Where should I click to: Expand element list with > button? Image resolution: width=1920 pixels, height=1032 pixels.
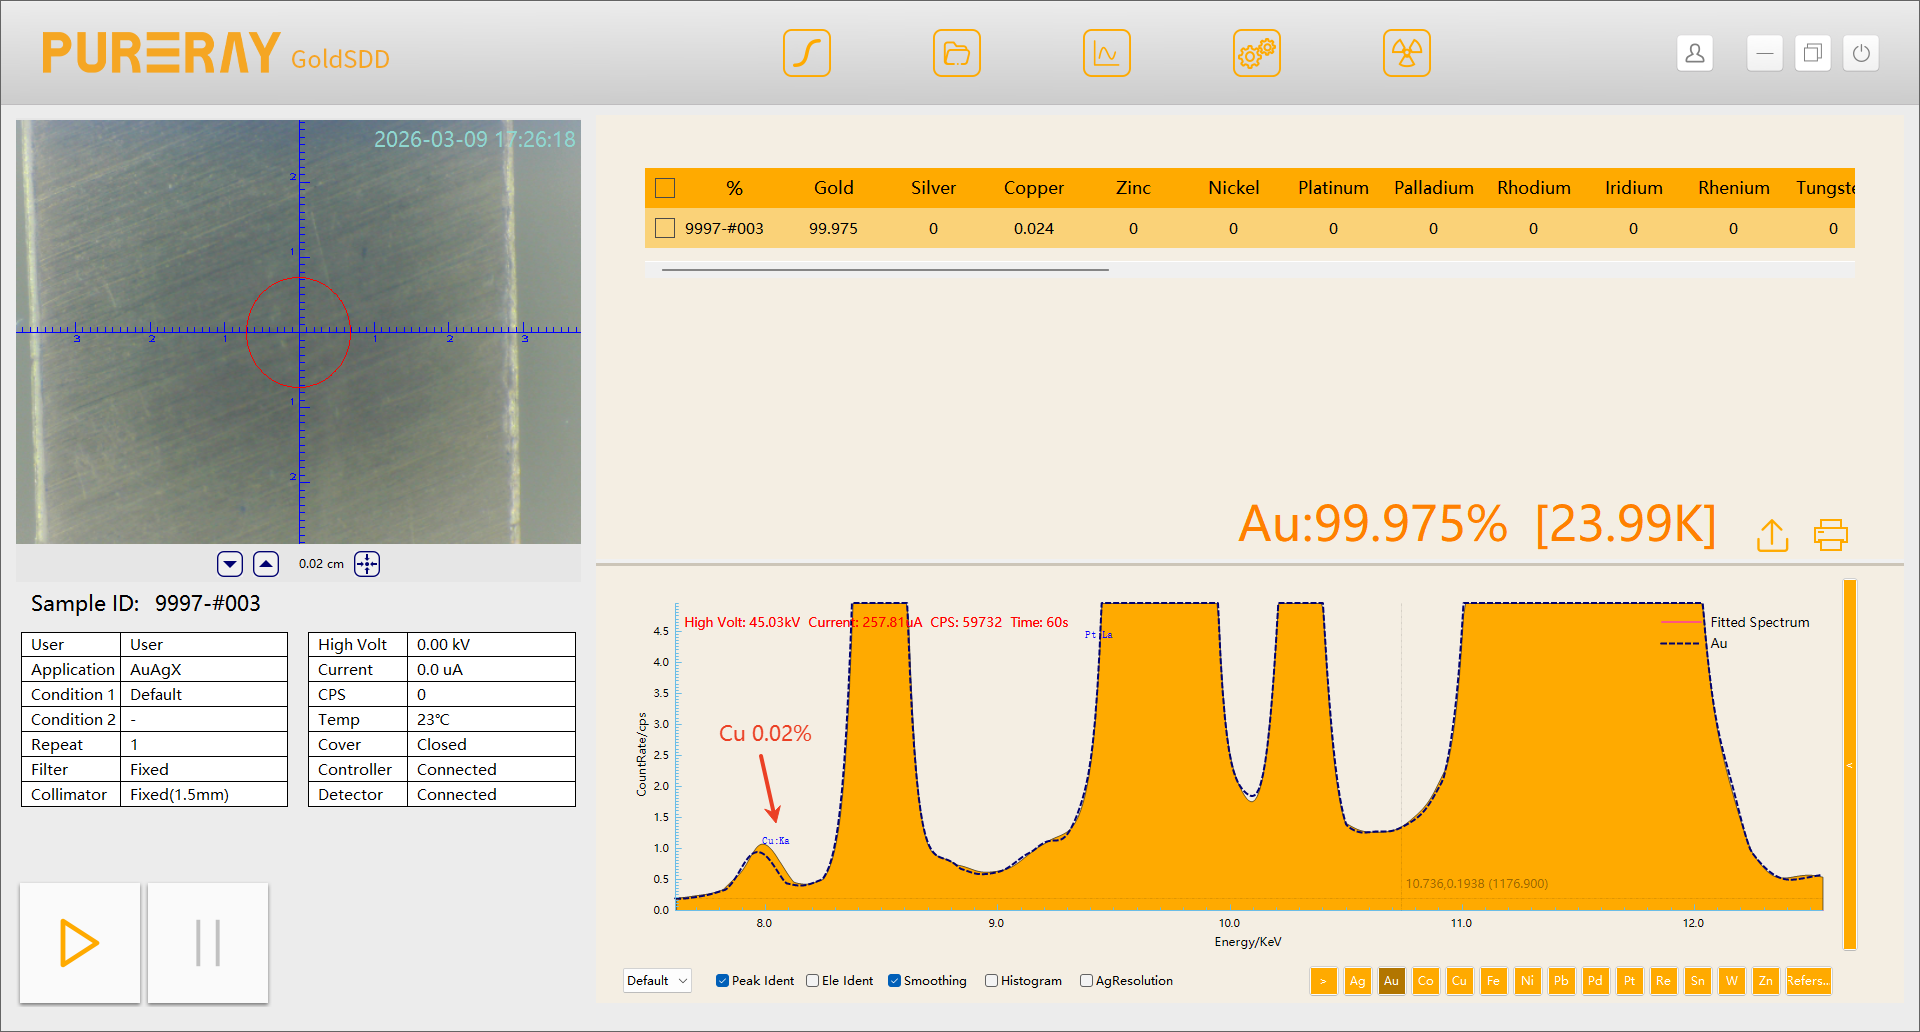pyautogui.click(x=1323, y=981)
